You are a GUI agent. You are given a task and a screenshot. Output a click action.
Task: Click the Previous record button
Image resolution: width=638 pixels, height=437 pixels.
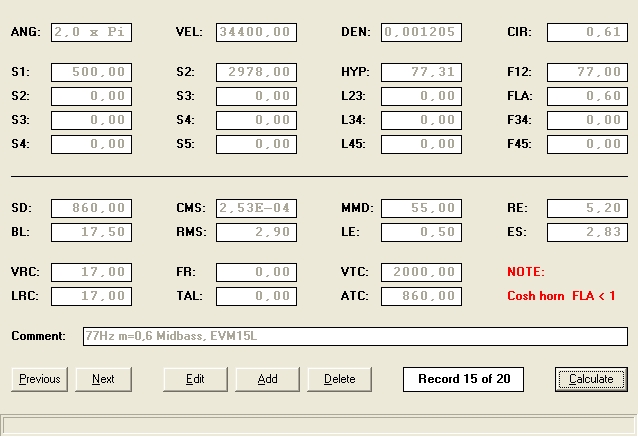click(40, 379)
